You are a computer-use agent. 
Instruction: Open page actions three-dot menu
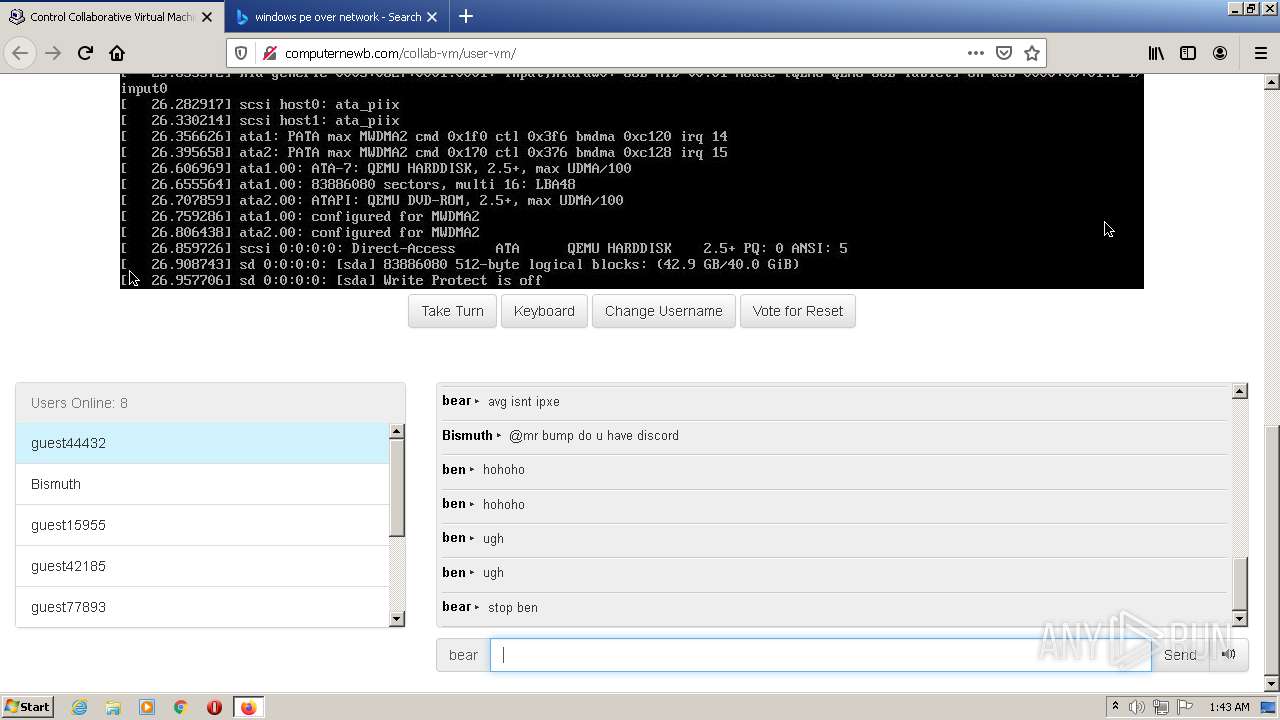[975, 53]
